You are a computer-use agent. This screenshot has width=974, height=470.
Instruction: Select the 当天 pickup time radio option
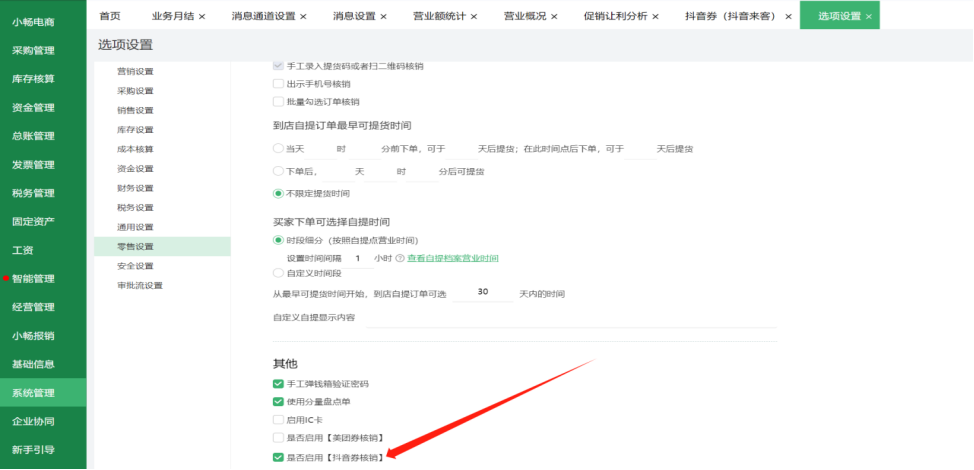pos(278,149)
